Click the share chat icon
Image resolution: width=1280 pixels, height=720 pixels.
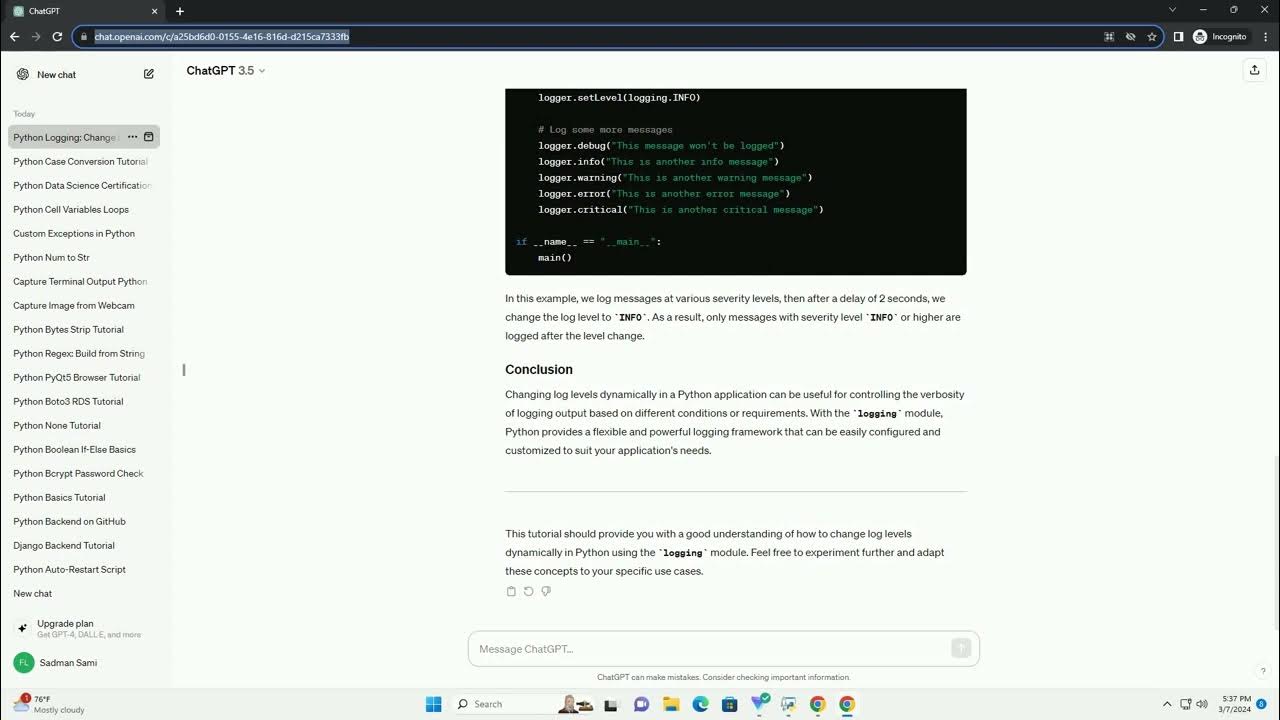click(x=1254, y=70)
